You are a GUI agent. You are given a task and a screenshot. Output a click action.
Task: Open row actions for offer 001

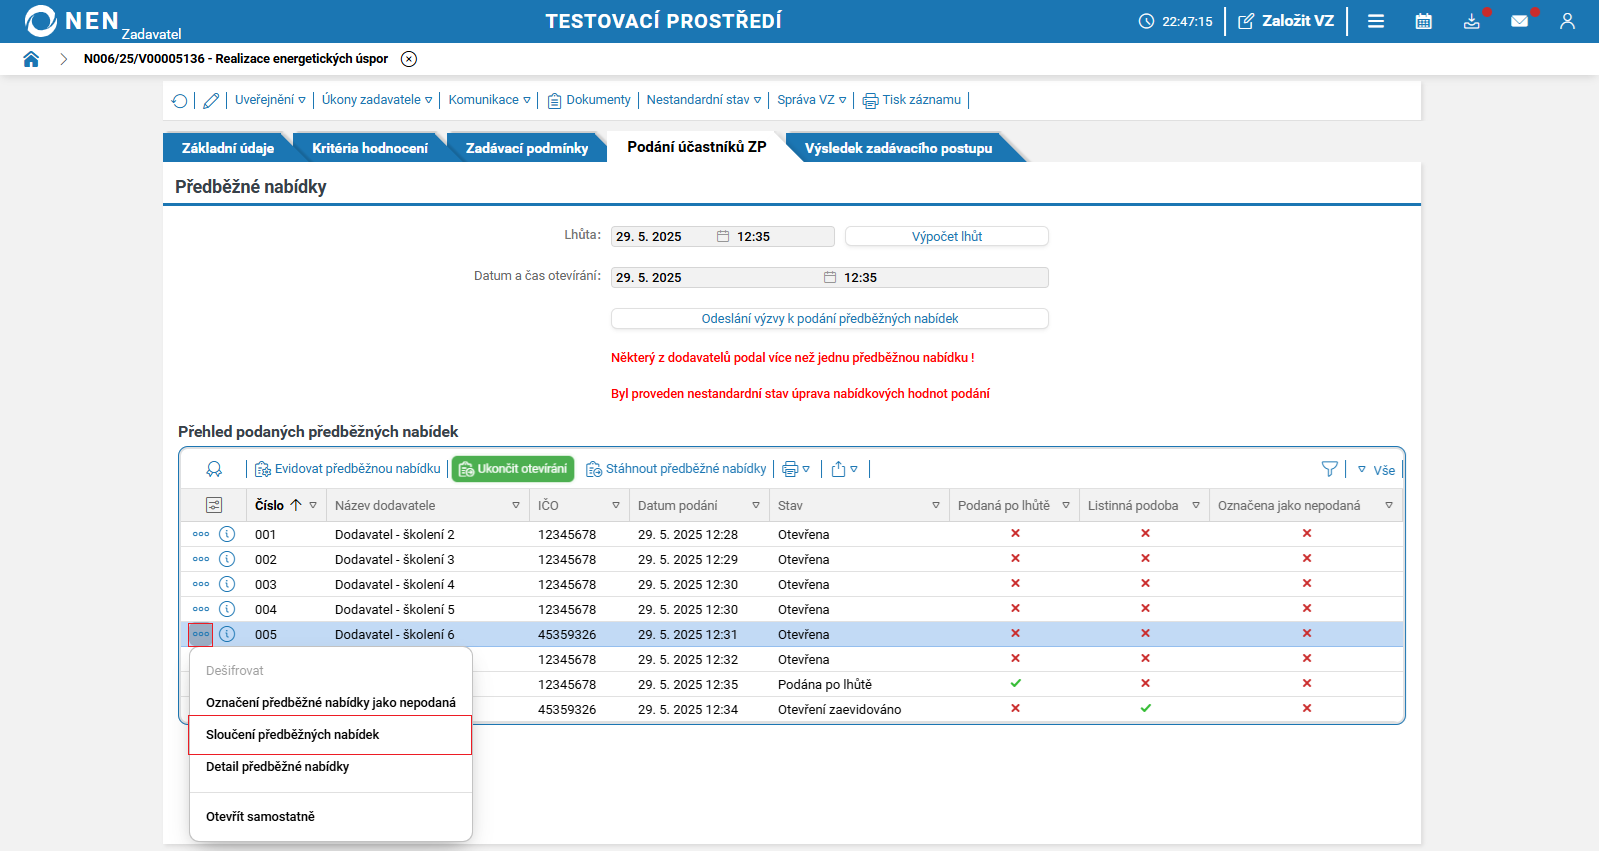tap(201, 534)
